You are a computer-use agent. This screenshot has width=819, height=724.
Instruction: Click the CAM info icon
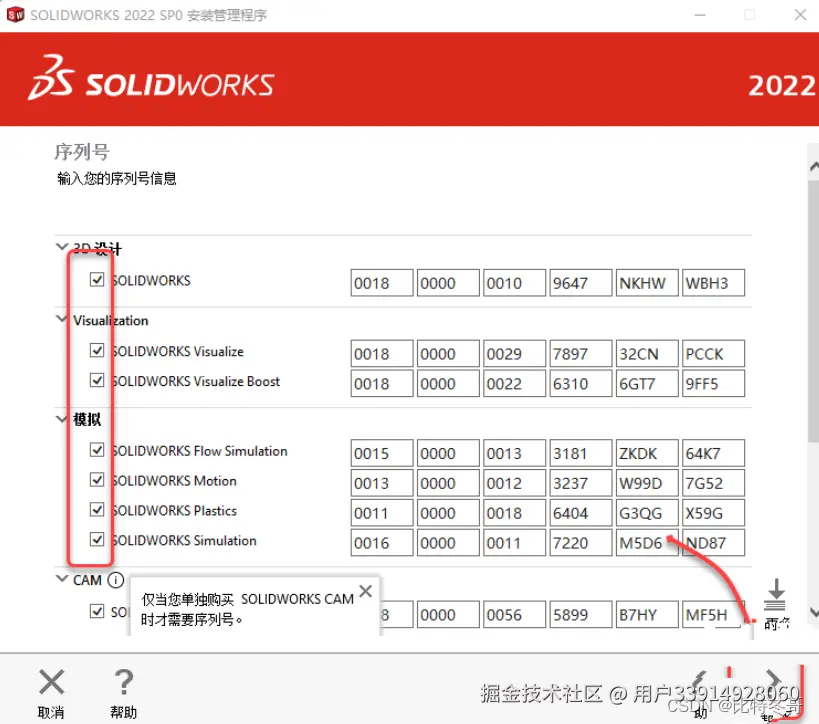tap(115, 580)
